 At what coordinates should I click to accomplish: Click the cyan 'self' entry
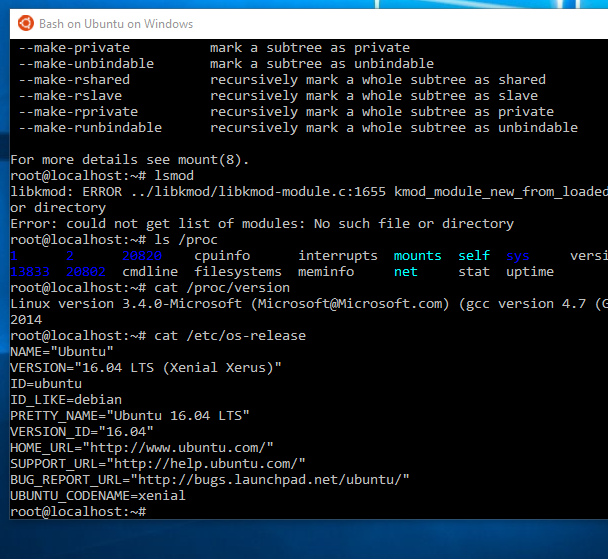[474, 256]
